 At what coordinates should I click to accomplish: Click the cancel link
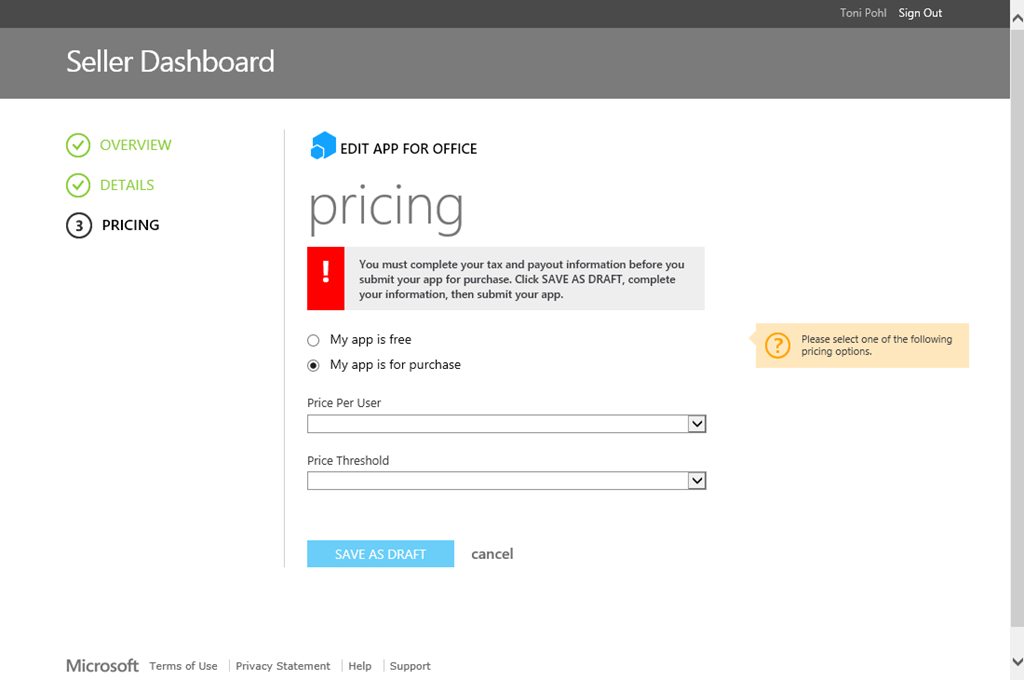pos(492,554)
